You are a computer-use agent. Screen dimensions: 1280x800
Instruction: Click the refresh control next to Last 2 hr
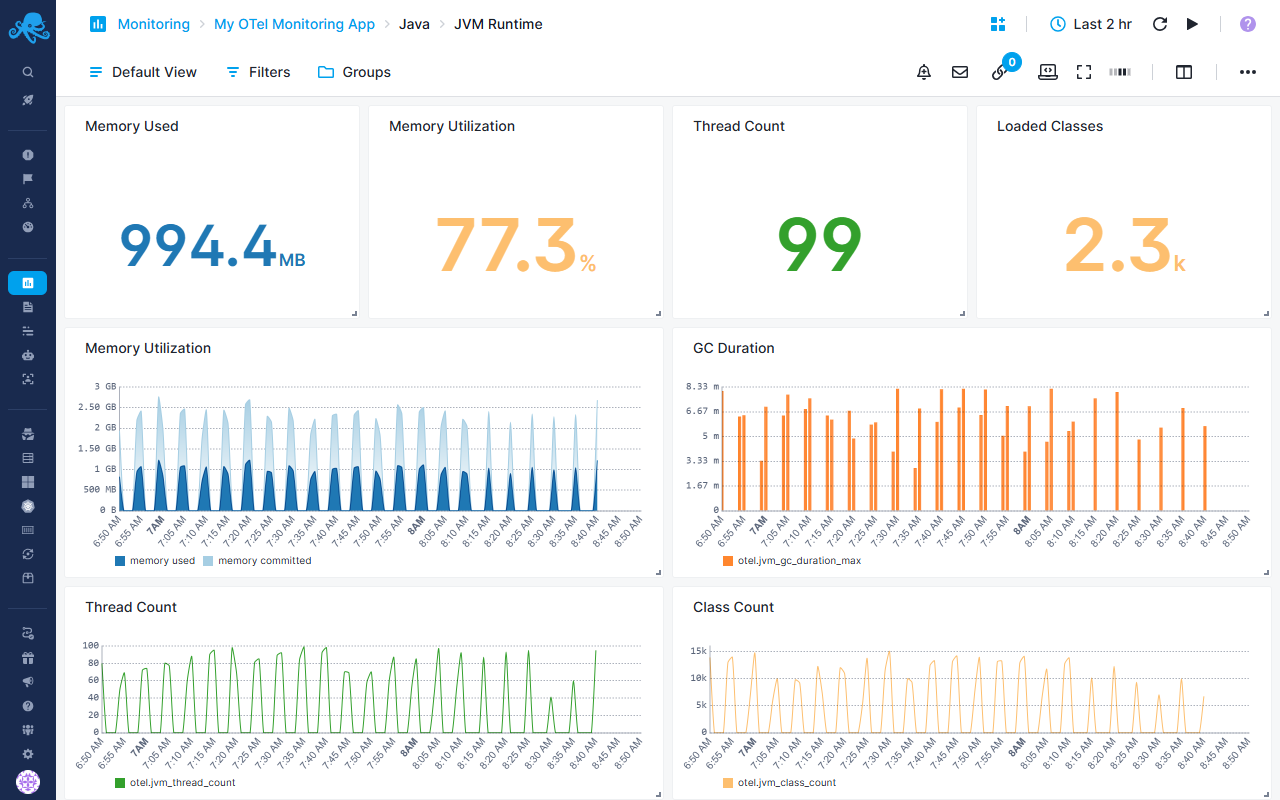coord(1159,24)
